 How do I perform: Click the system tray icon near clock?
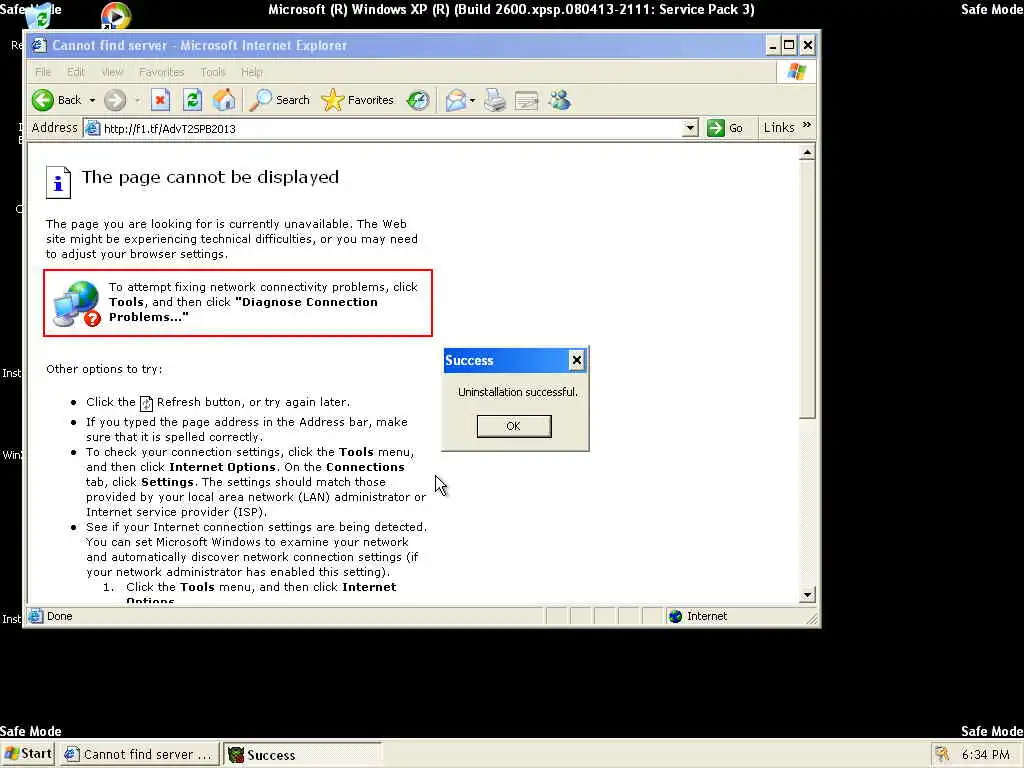tap(942, 754)
